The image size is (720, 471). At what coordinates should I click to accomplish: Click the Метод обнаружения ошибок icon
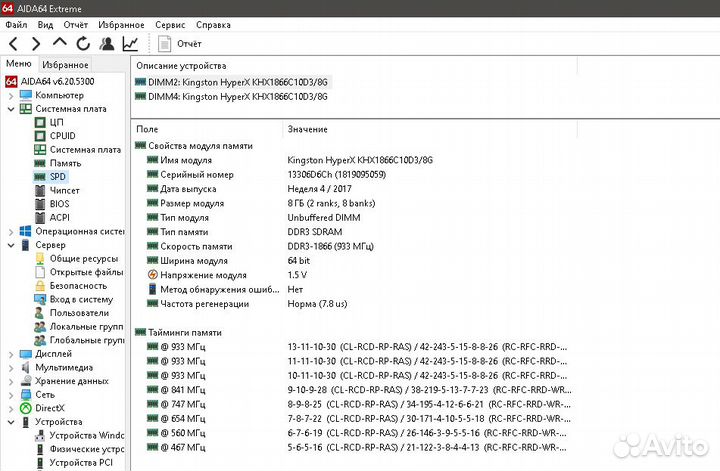[152, 289]
